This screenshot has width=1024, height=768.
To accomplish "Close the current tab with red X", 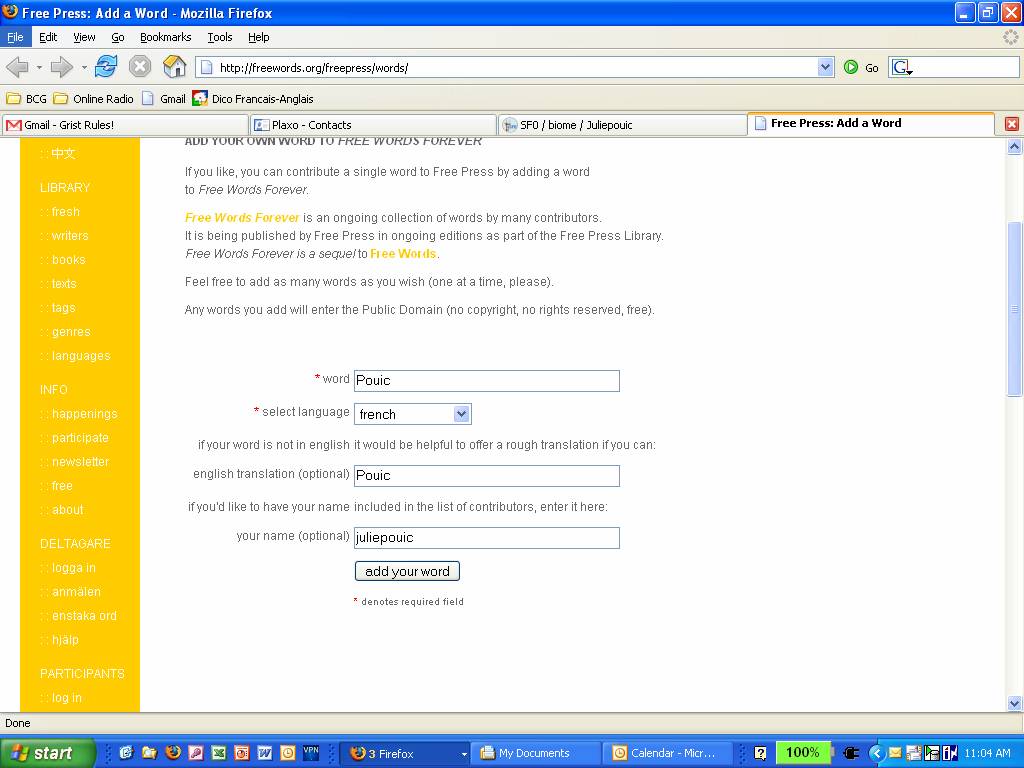I will coord(1011,124).
